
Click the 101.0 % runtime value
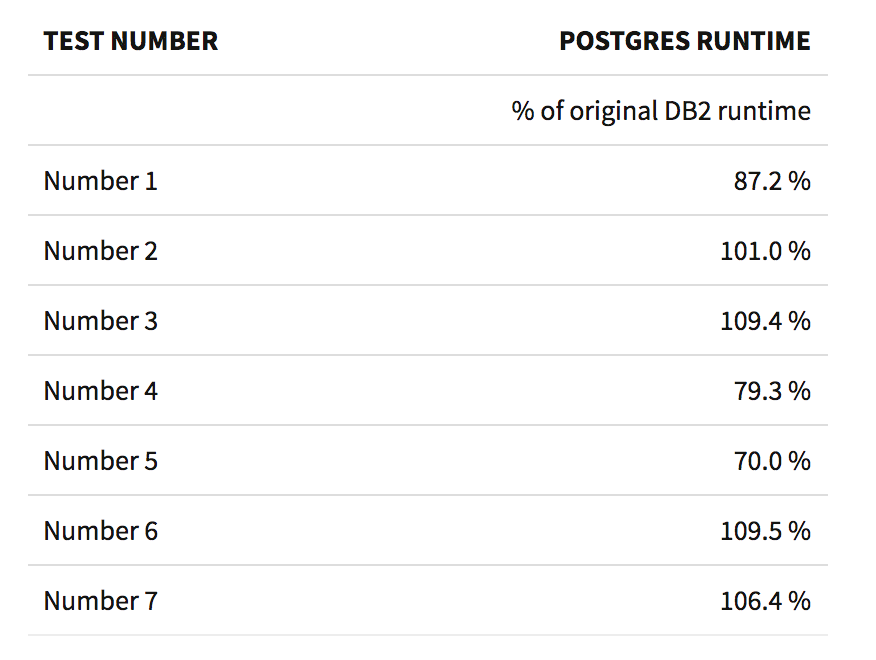765,251
